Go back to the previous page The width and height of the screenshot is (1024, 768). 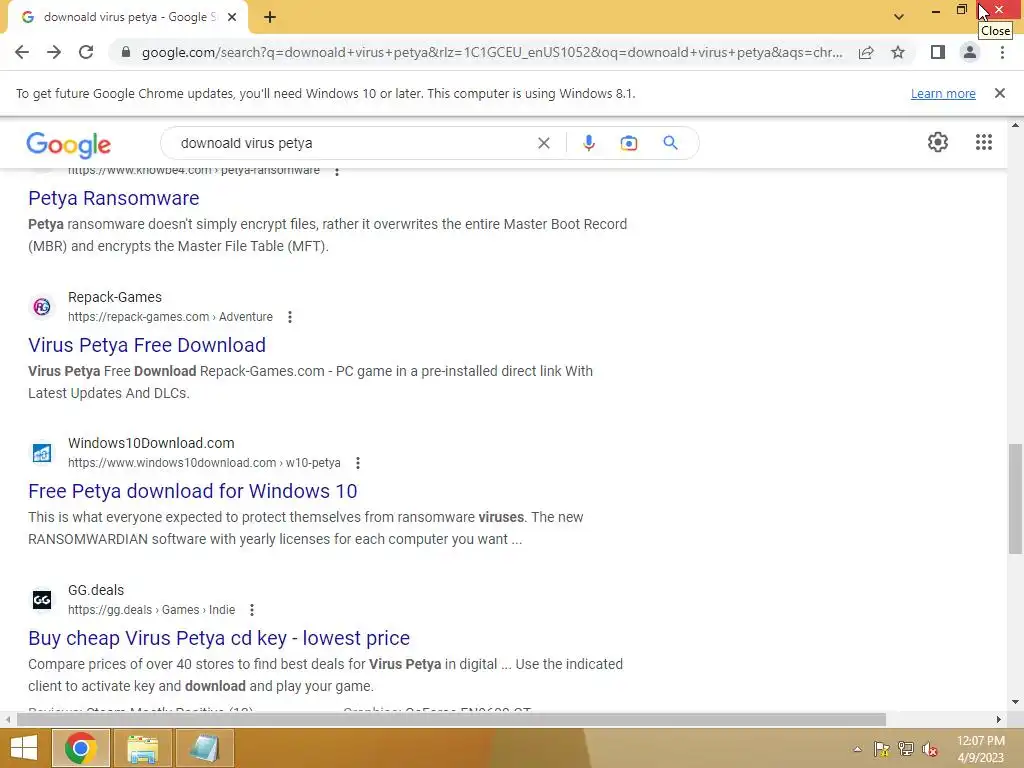[x=22, y=52]
